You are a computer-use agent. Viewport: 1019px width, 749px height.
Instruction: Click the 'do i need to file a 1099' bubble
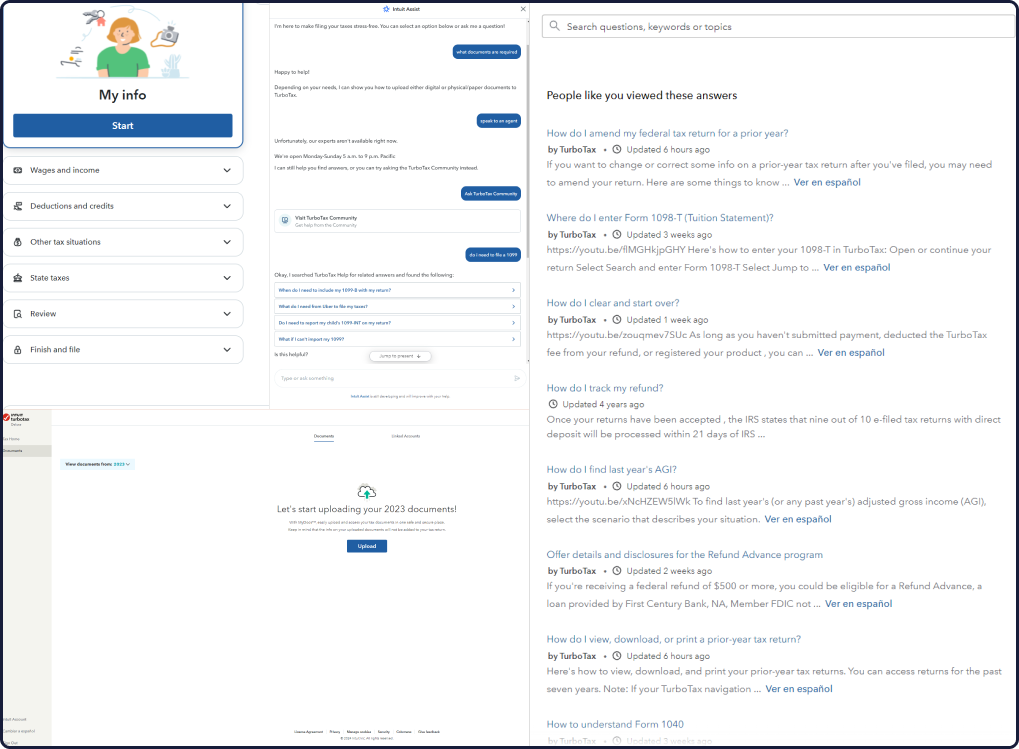point(493,255)
